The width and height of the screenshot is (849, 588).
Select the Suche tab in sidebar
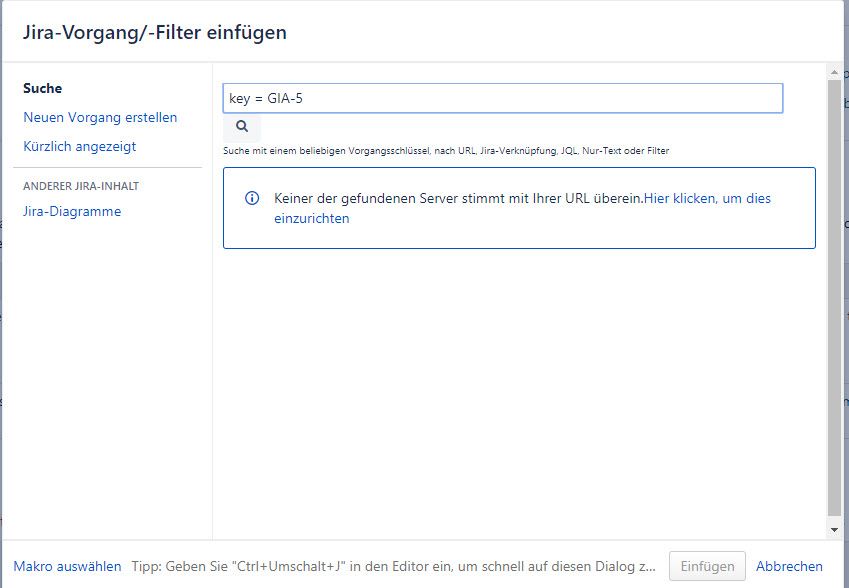pyautogui.click(x=42, y=88)
